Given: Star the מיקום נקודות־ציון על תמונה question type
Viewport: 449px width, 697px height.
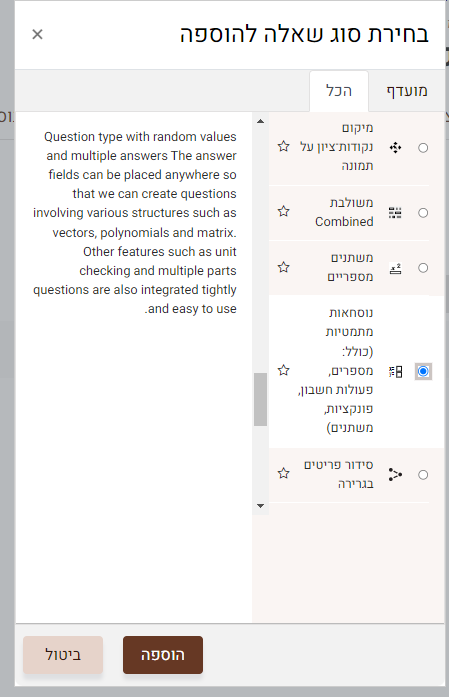Looking at the screenshot, I should tap(284, 146).
